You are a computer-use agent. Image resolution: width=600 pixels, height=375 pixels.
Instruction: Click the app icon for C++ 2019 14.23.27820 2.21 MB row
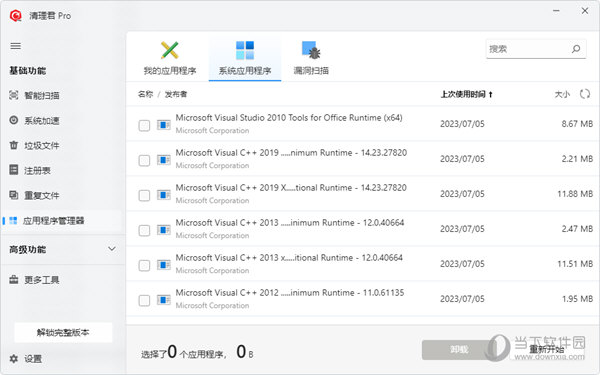164,160
